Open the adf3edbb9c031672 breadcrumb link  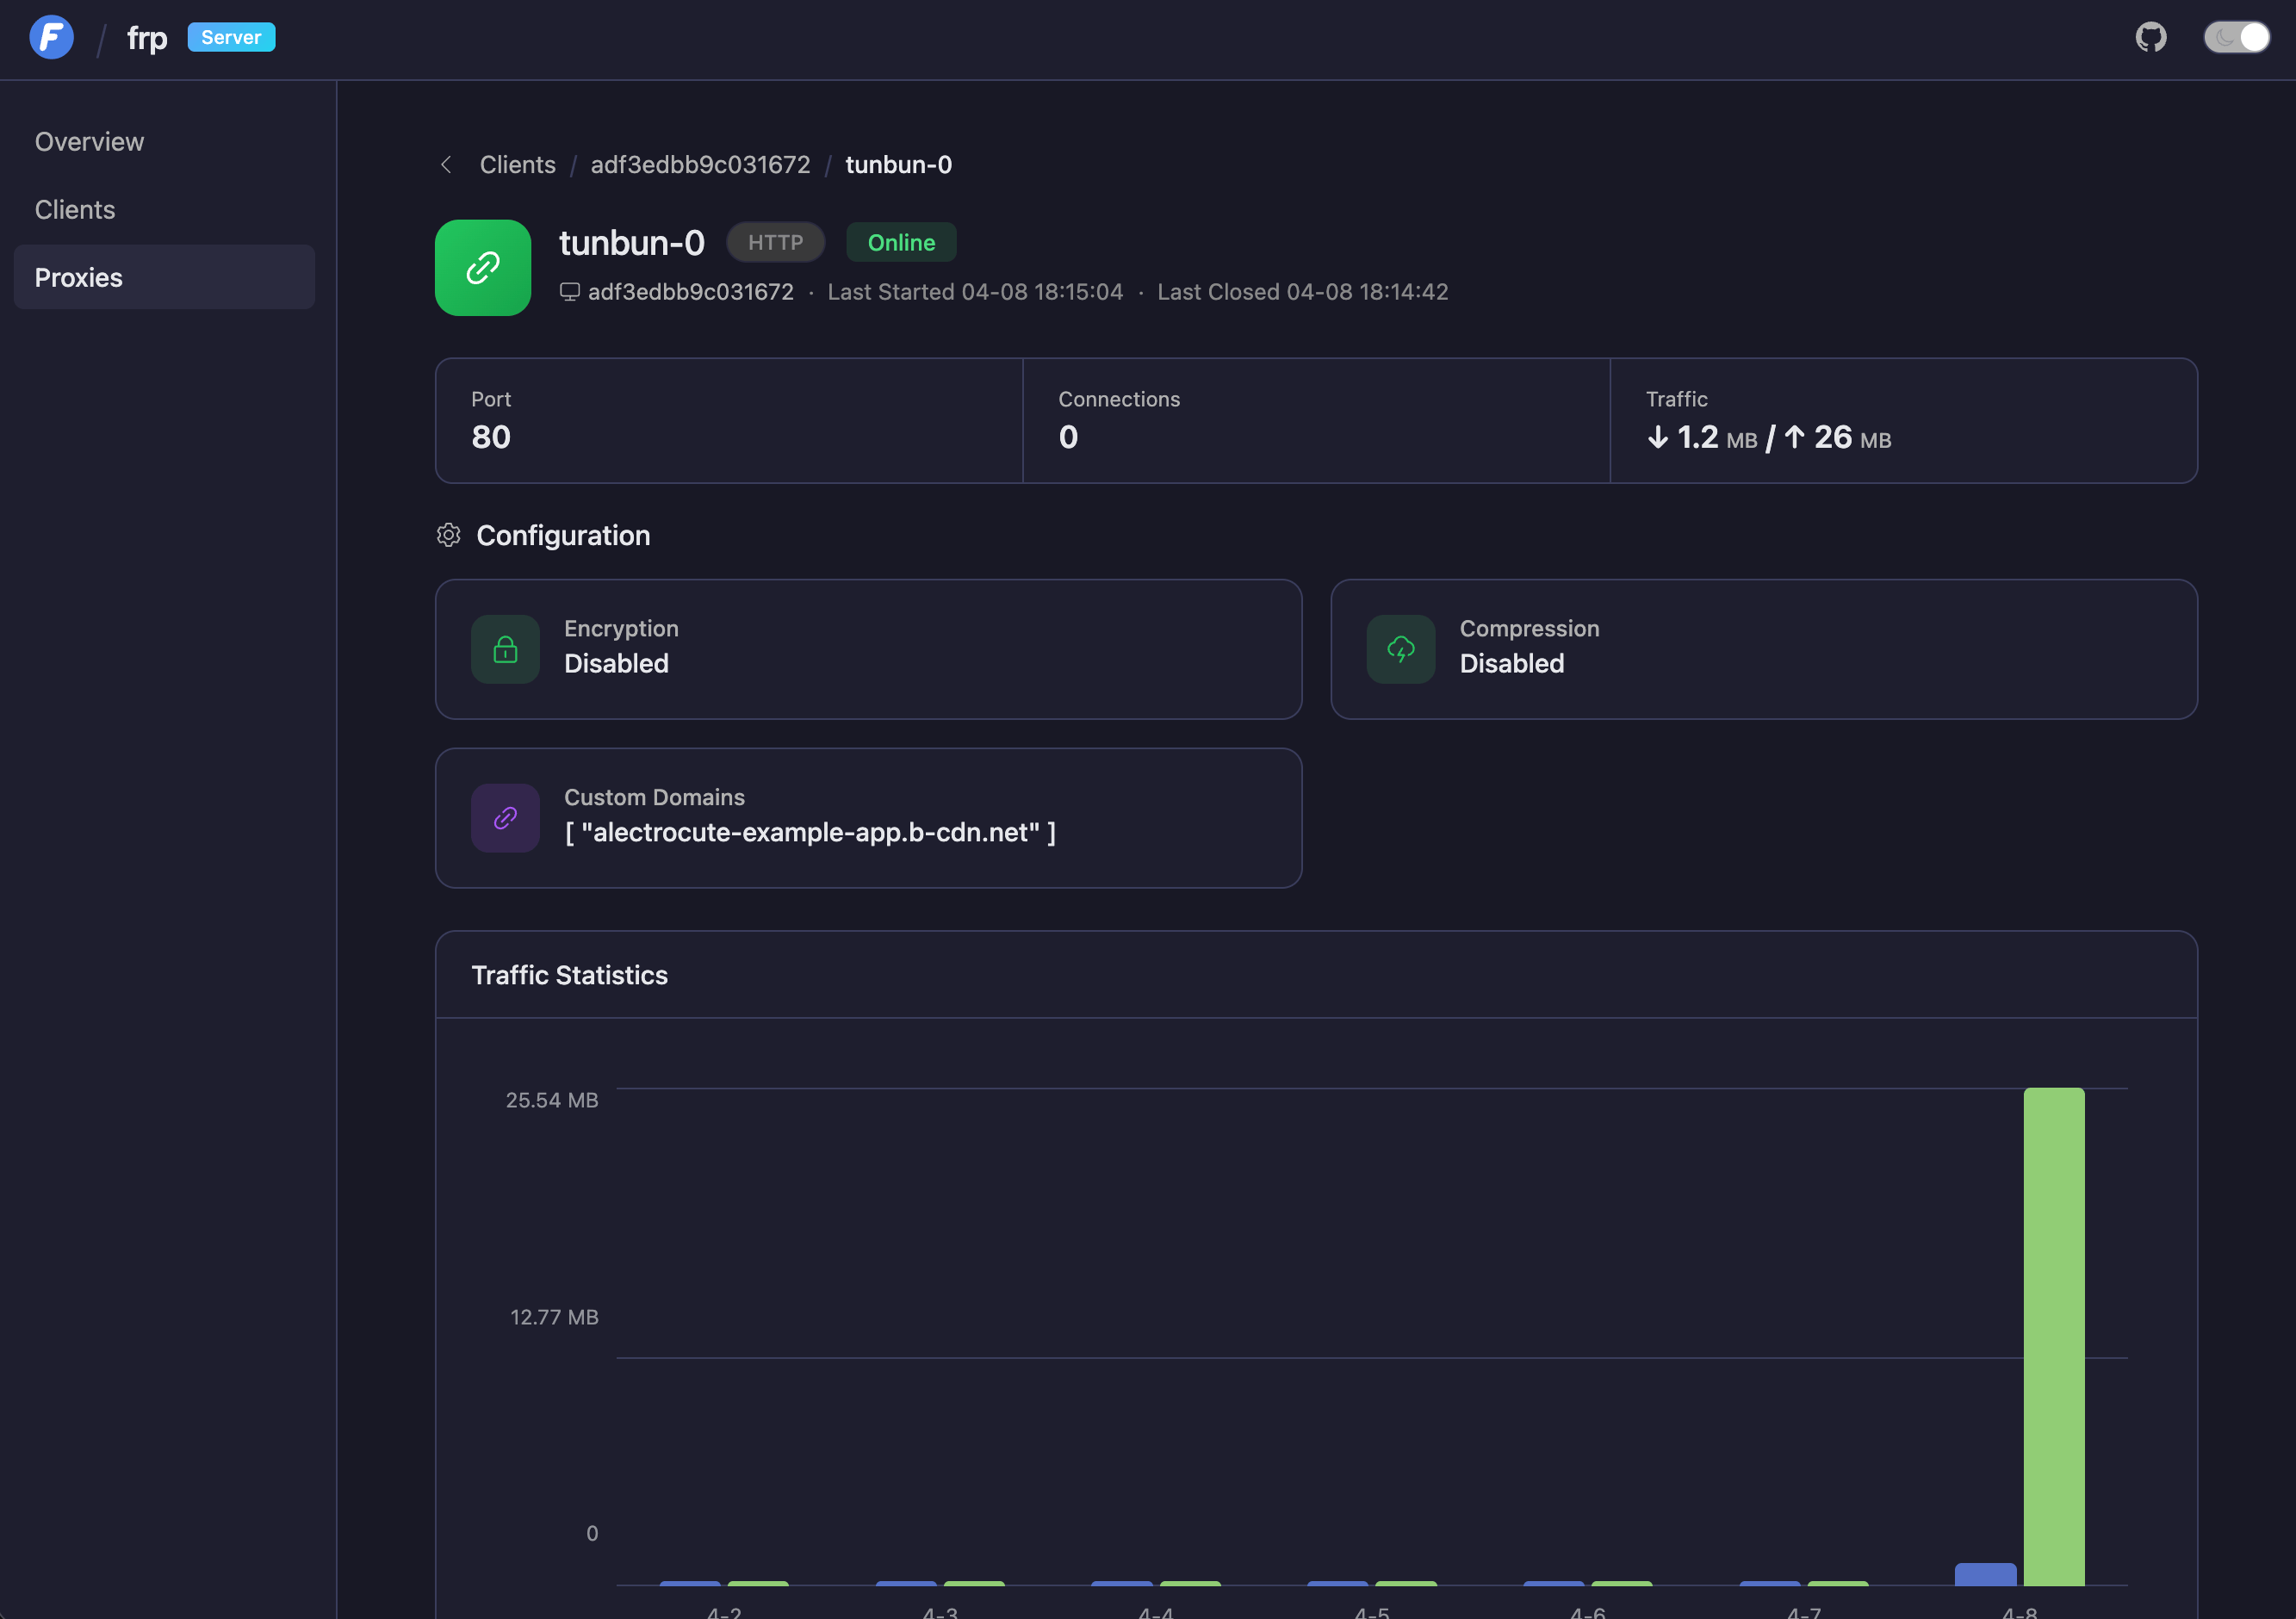(700, 165)
